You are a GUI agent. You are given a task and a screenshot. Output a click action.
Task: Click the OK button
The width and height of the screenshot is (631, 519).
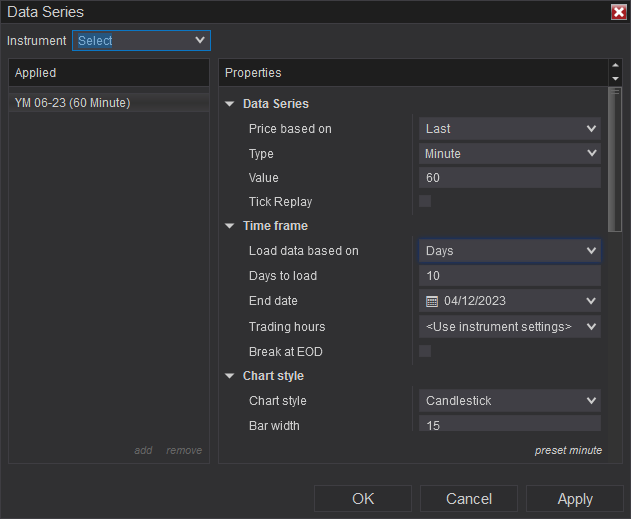point(363,499)
